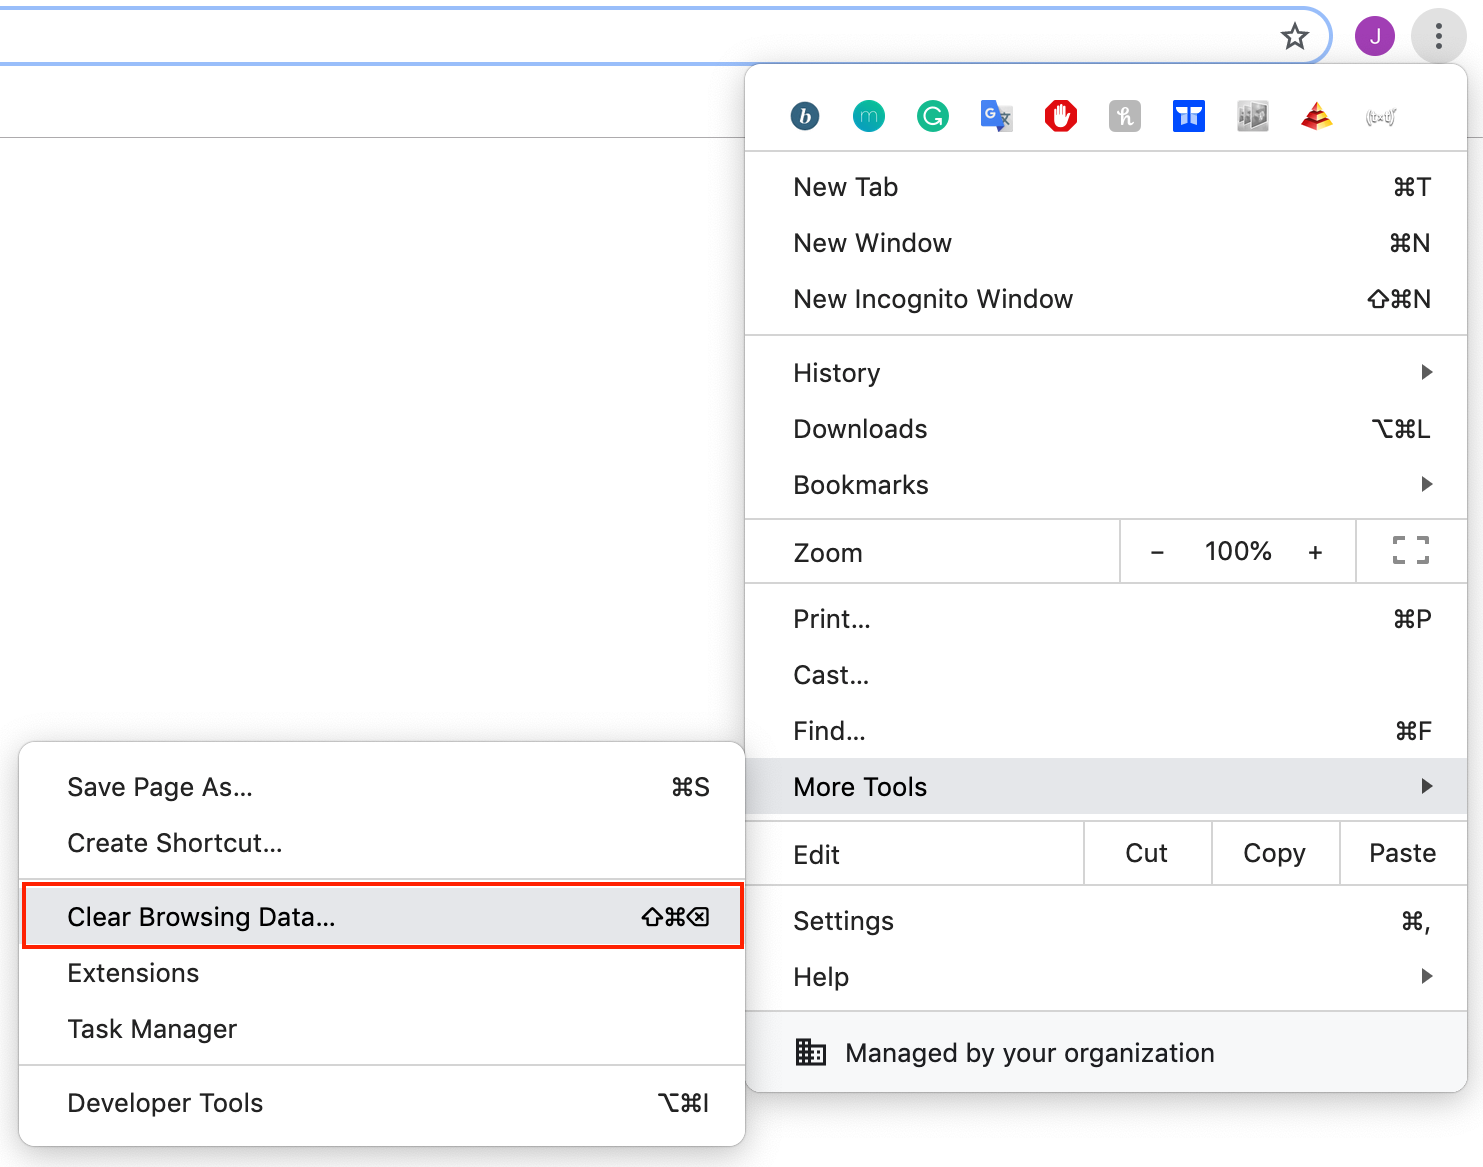Open a New Incognito Window
The image size is (1483, 1167).
point(1106,299)
